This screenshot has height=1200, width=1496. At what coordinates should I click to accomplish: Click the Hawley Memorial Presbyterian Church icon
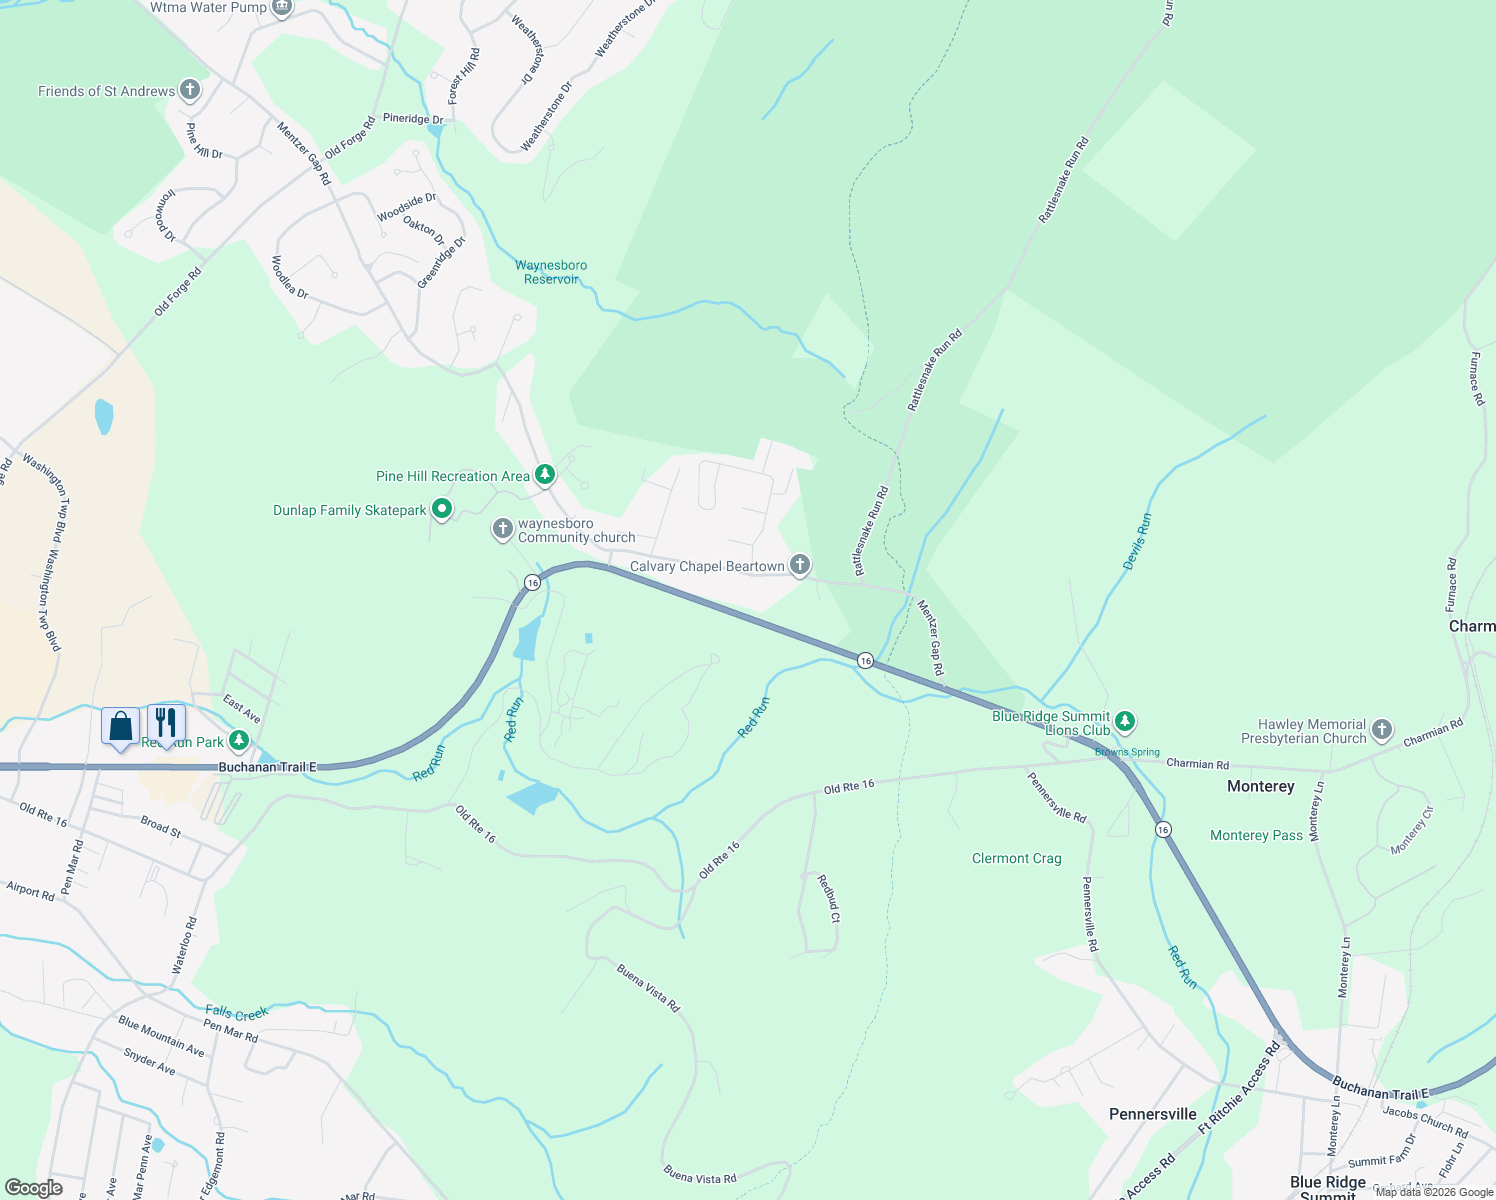pyautogui.click(x=1382, y=730)
